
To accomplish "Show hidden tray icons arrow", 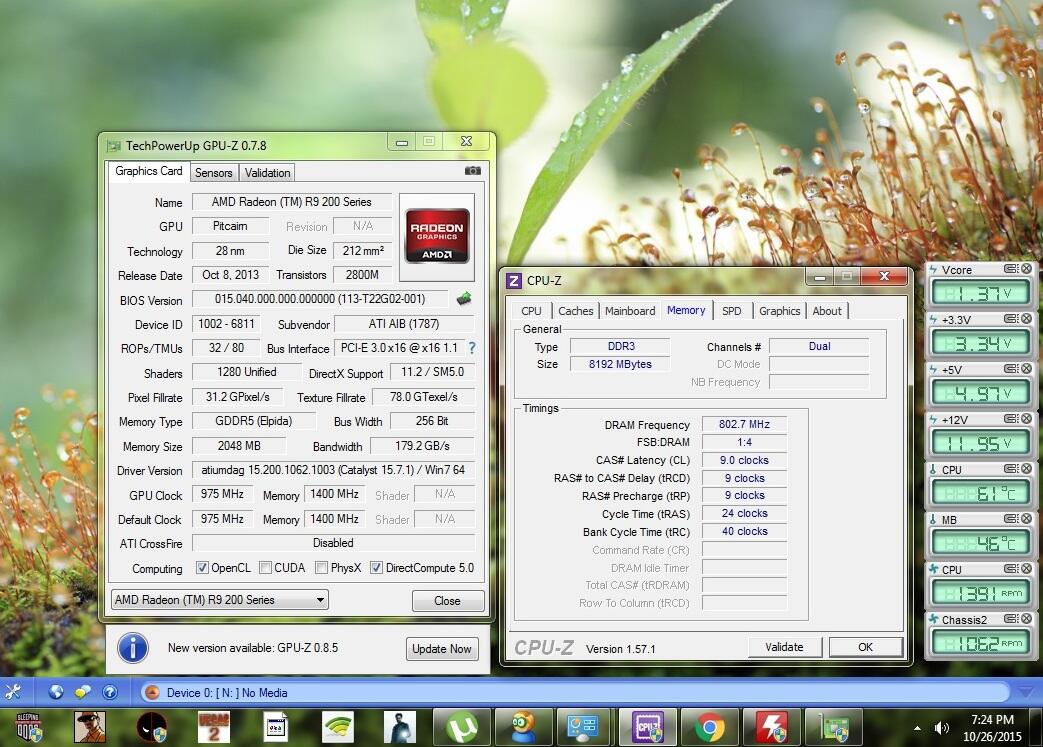I will 917,728.
